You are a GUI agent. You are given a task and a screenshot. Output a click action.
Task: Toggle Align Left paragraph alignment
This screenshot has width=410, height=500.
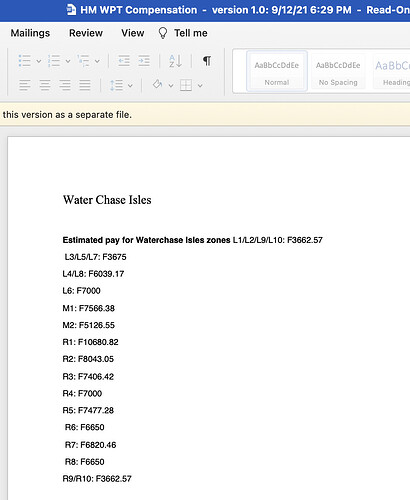(x=25, y=85)
